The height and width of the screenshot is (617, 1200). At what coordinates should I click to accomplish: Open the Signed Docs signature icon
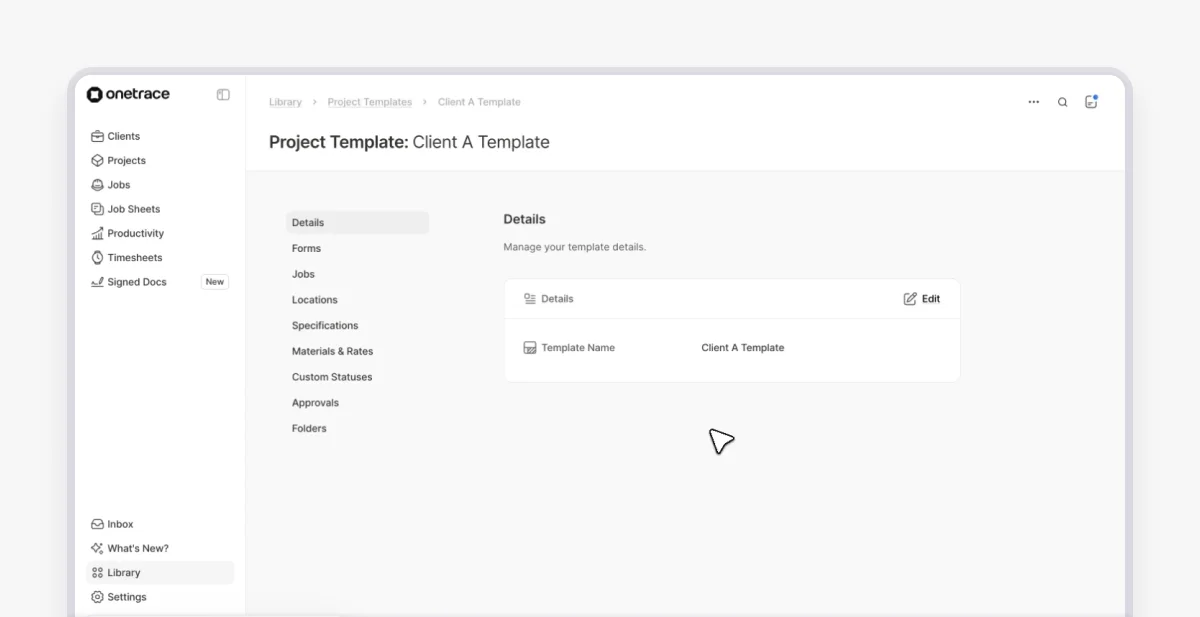[97, 281]
